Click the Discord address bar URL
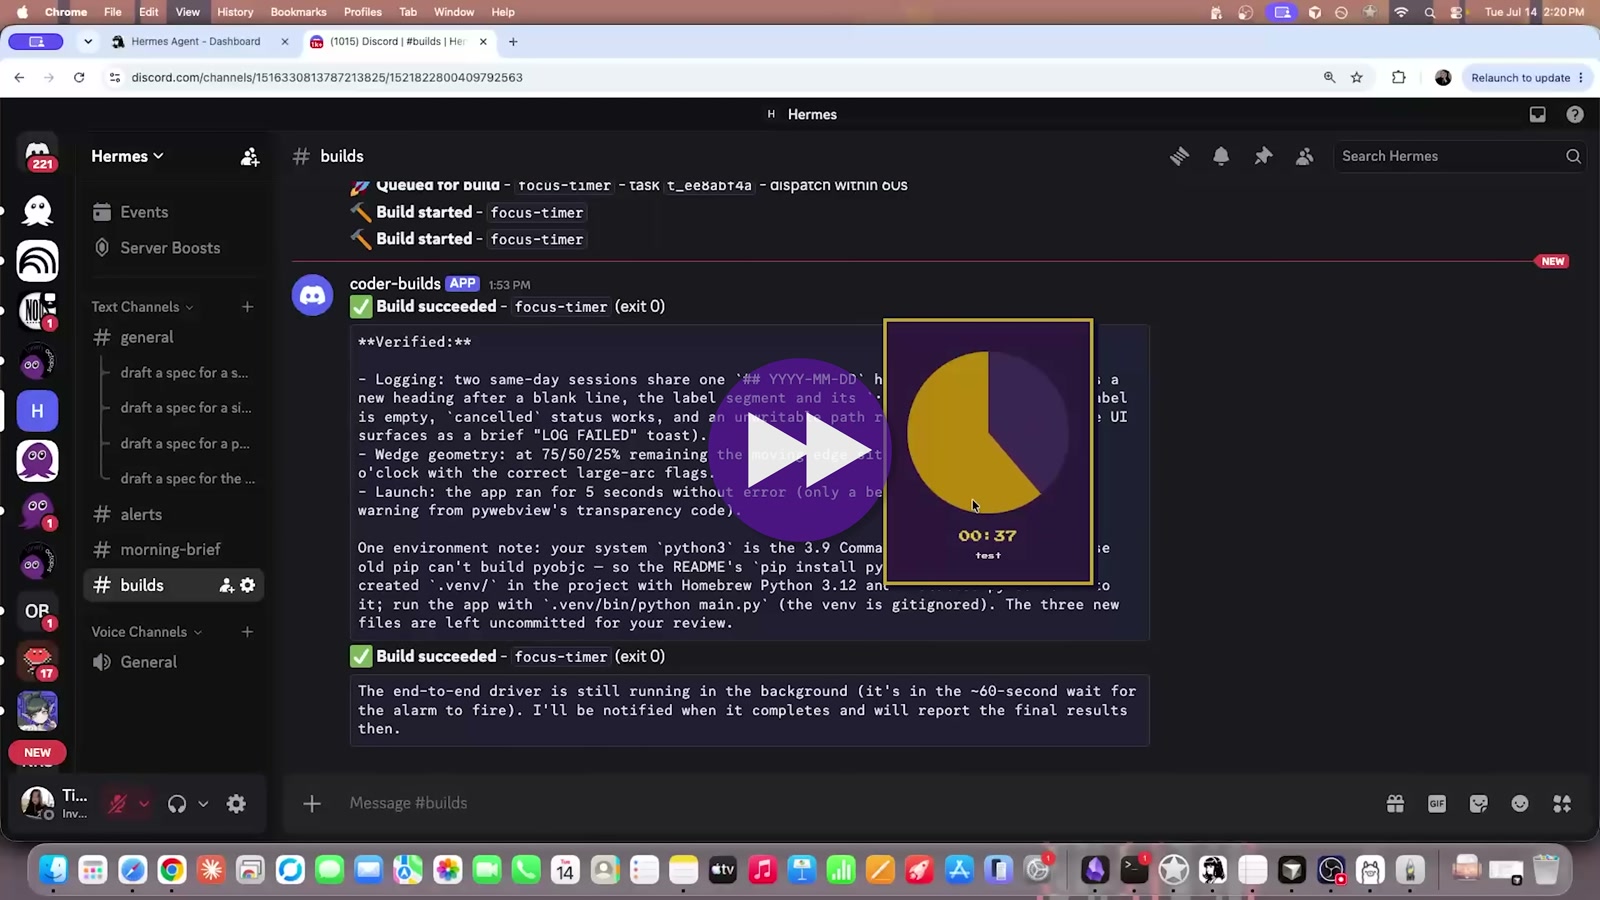This screenshot has width=1600, height=900. point(327,77)
